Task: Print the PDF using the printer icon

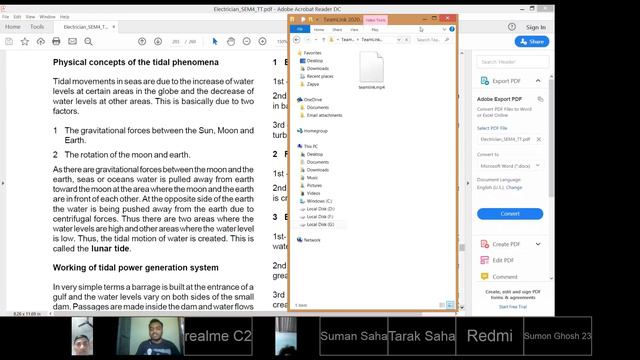Action: pyautogui.click(x=56, y=41)
